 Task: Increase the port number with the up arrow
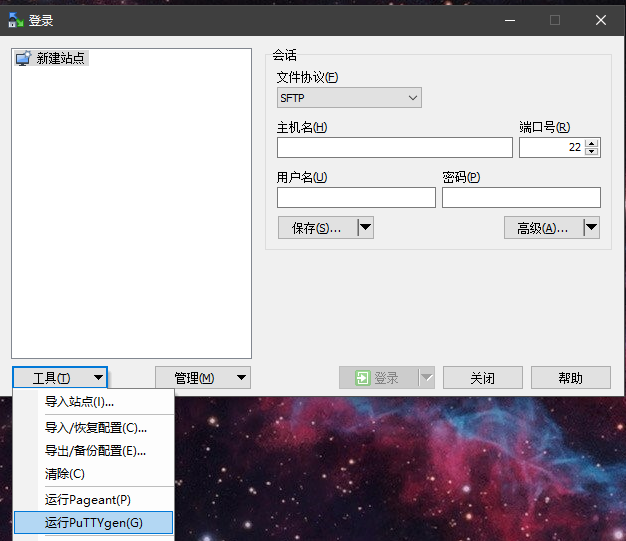(592, 143)
